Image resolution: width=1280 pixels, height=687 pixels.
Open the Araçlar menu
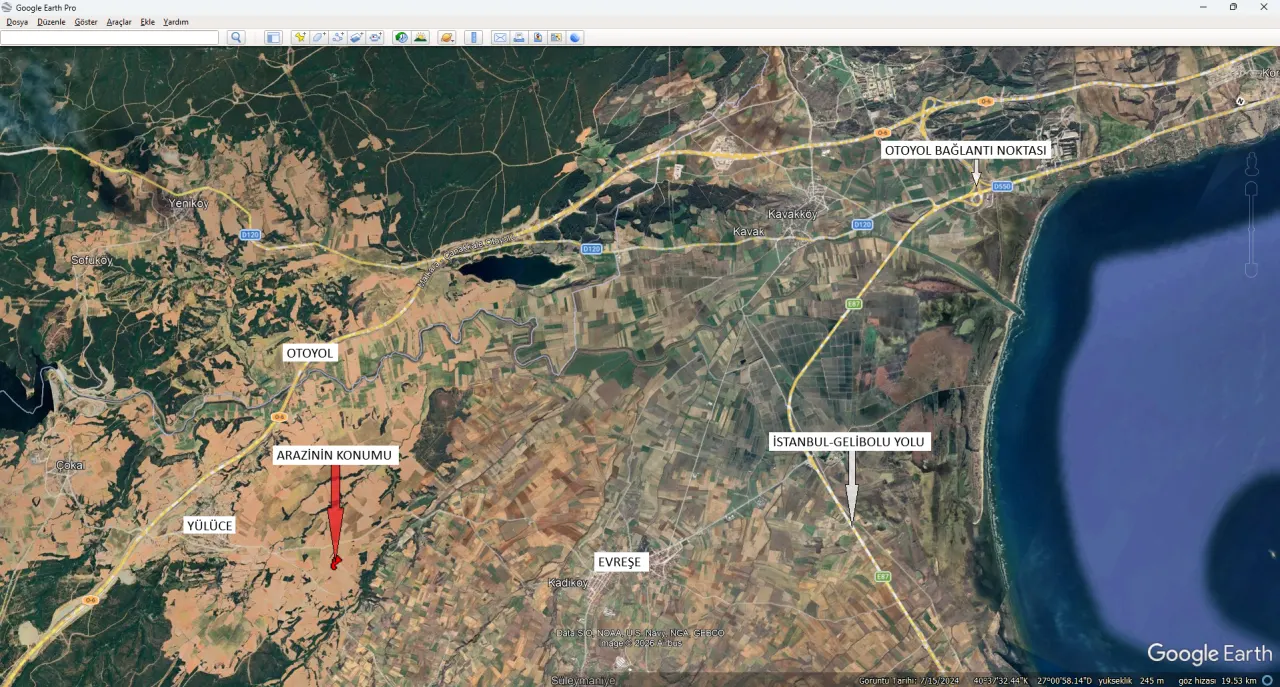(x=119, y=22)
